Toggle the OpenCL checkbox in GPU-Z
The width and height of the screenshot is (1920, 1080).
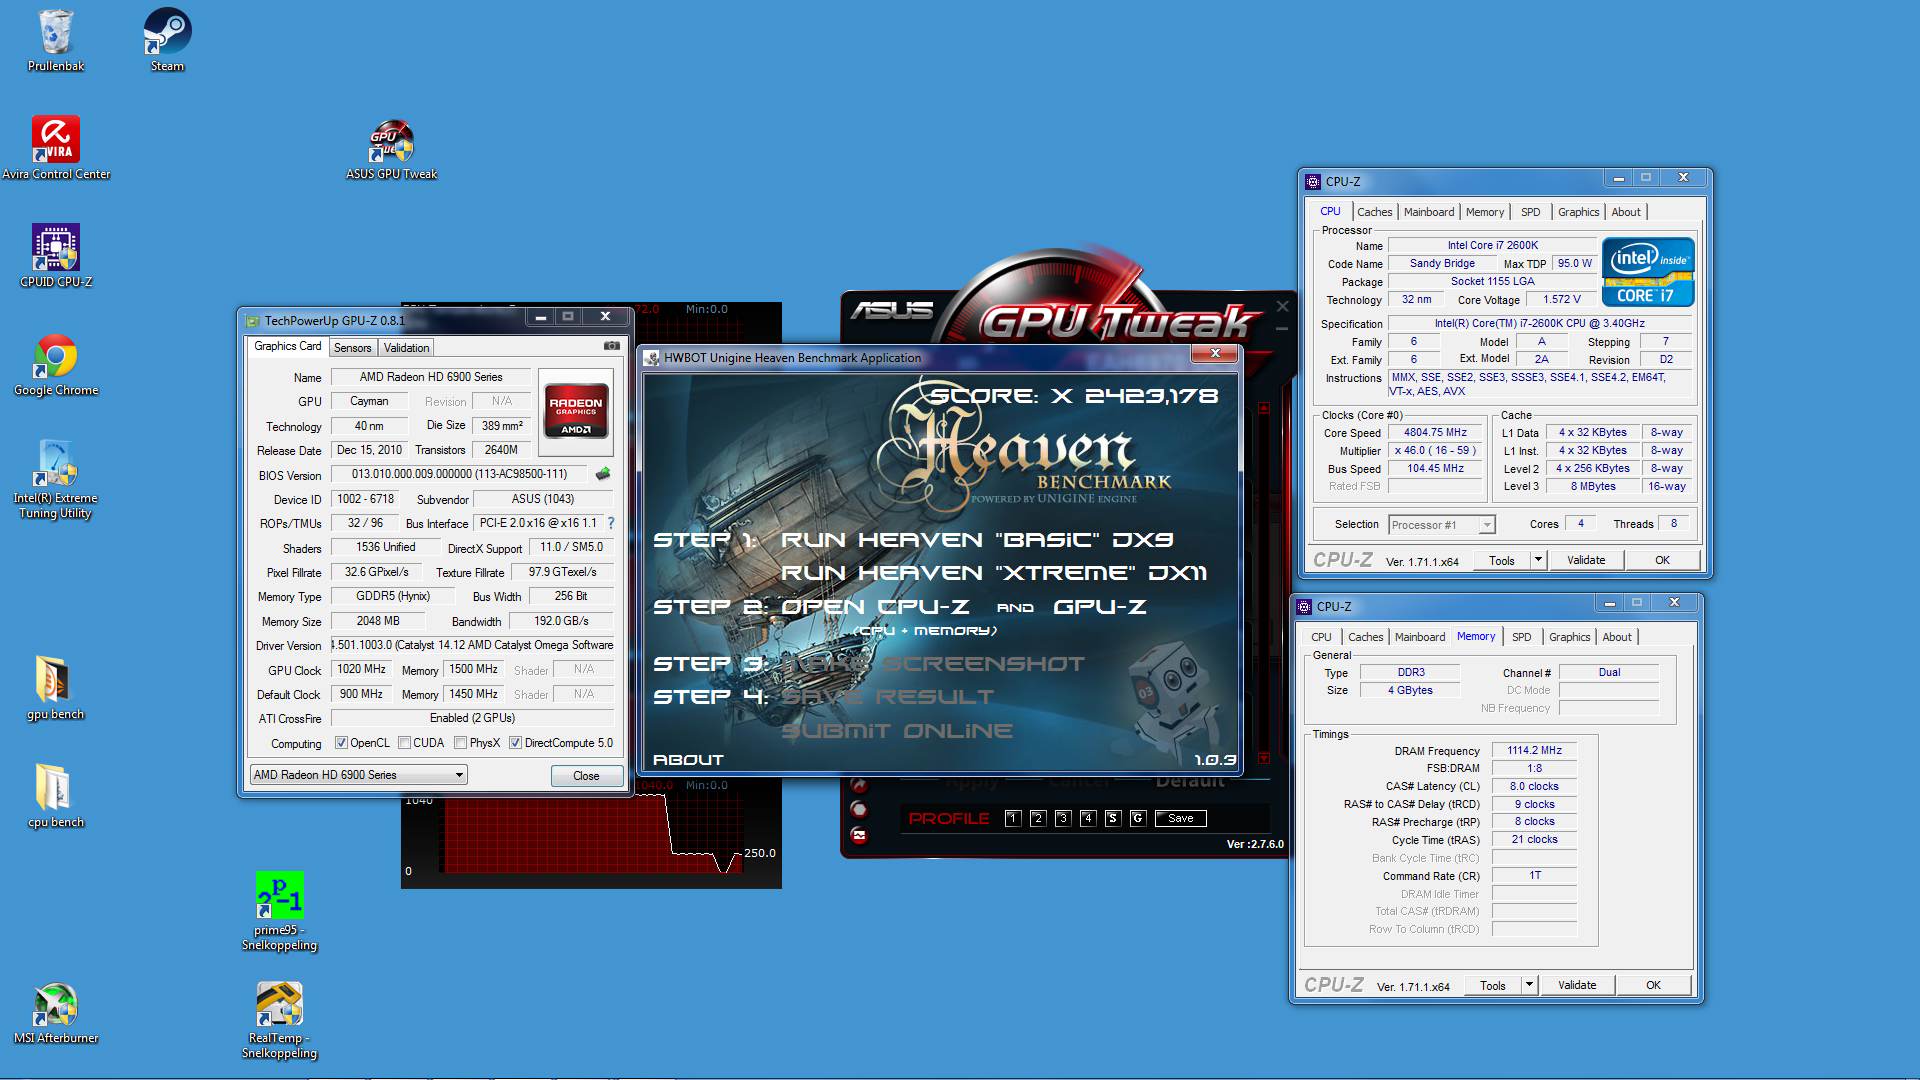[x=341, y=743]
